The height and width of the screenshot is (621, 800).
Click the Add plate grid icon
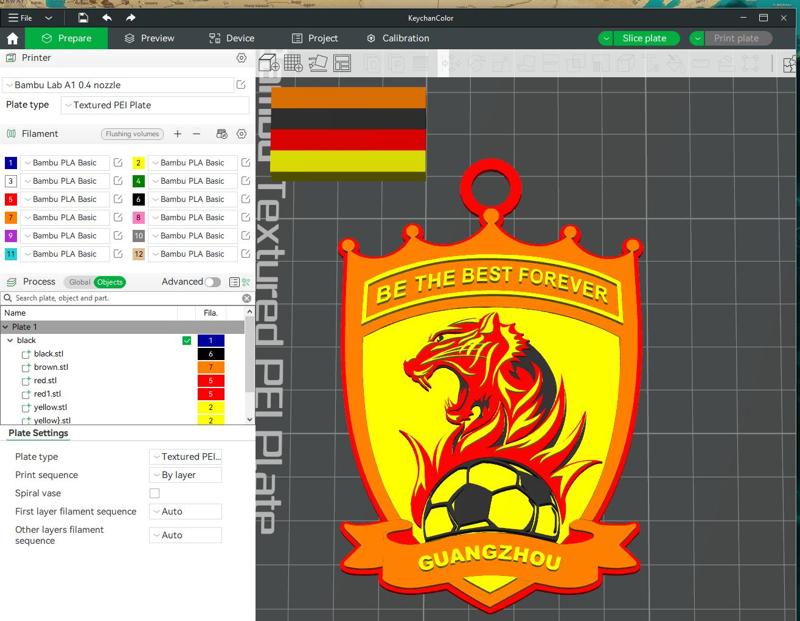click(x=293, y=63)
